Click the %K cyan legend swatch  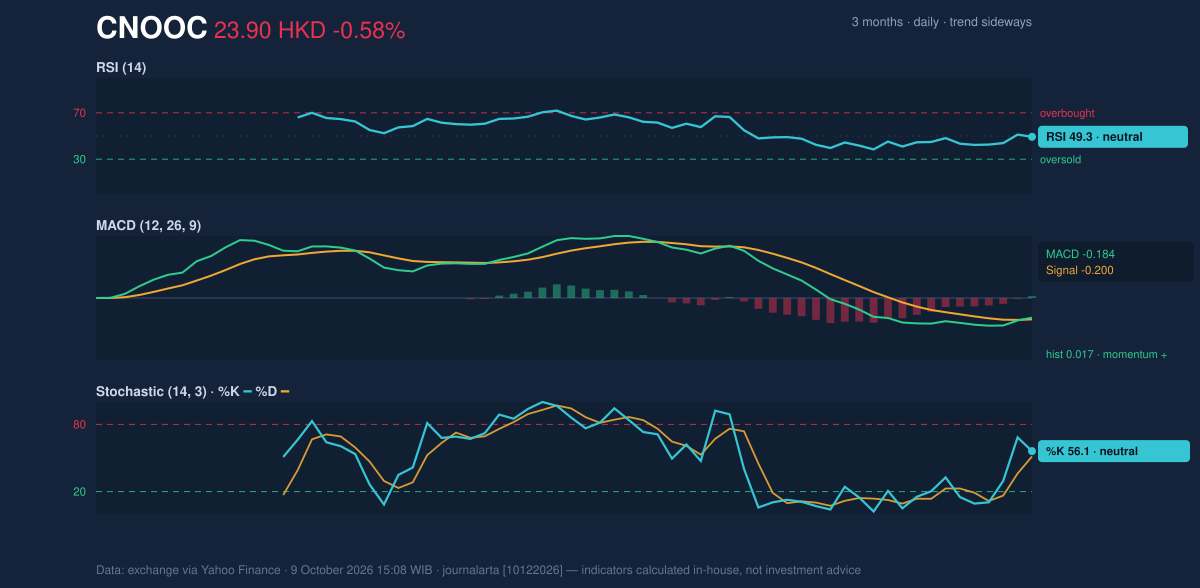tap(248, 391)
